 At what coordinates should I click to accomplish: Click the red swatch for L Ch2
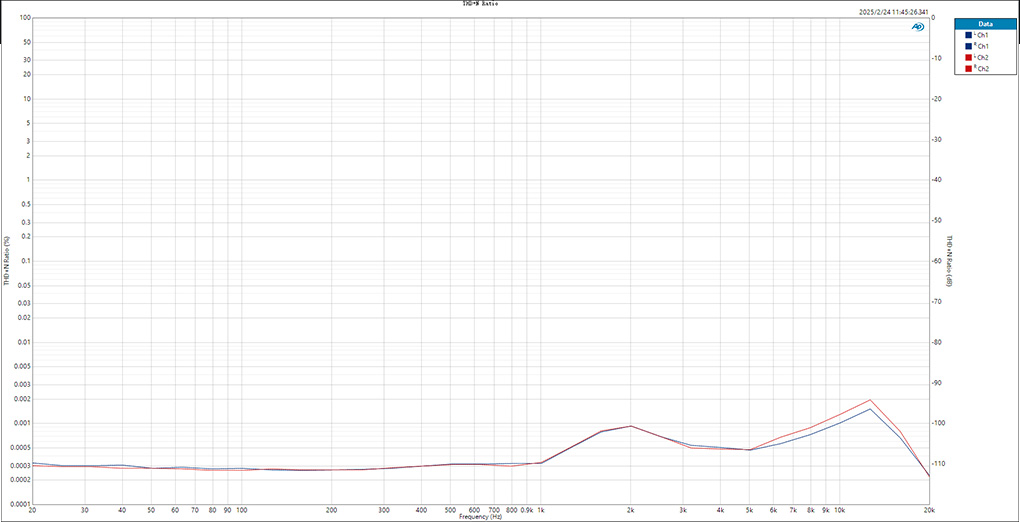[x=969, y=58]
